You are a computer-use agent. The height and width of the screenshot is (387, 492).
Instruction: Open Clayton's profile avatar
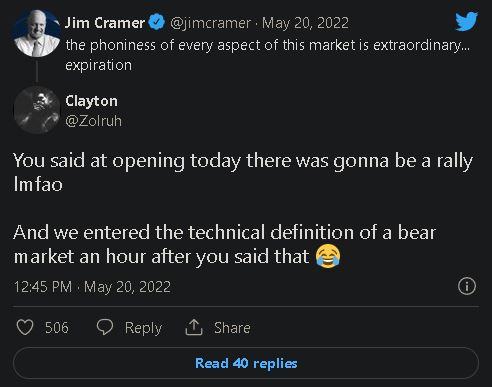(x=37, y=110)
